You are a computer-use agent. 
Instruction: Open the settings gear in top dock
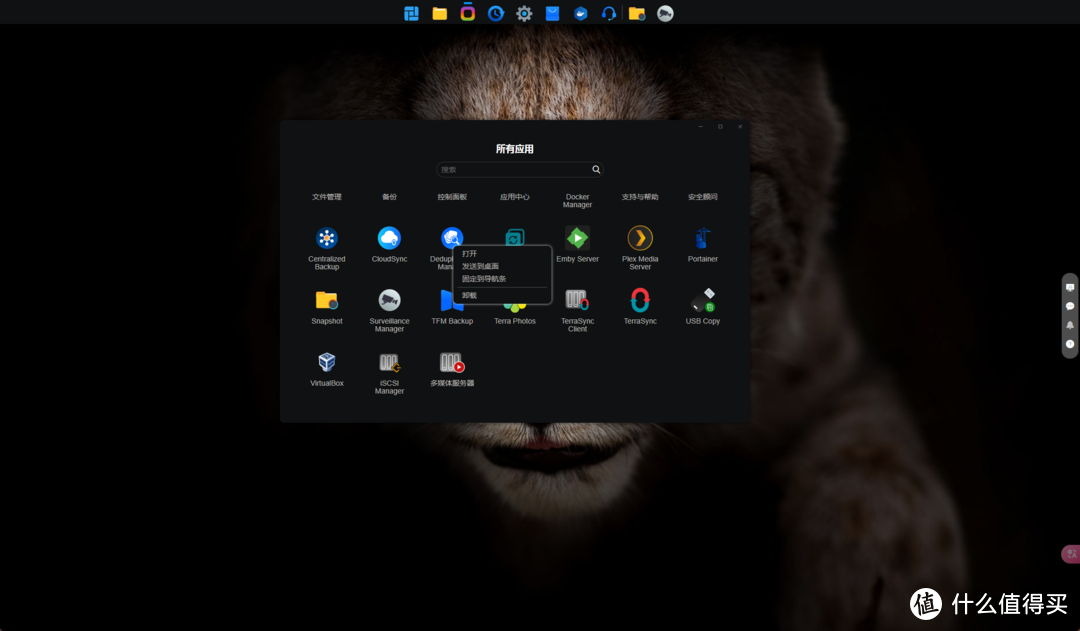(524, 13)
